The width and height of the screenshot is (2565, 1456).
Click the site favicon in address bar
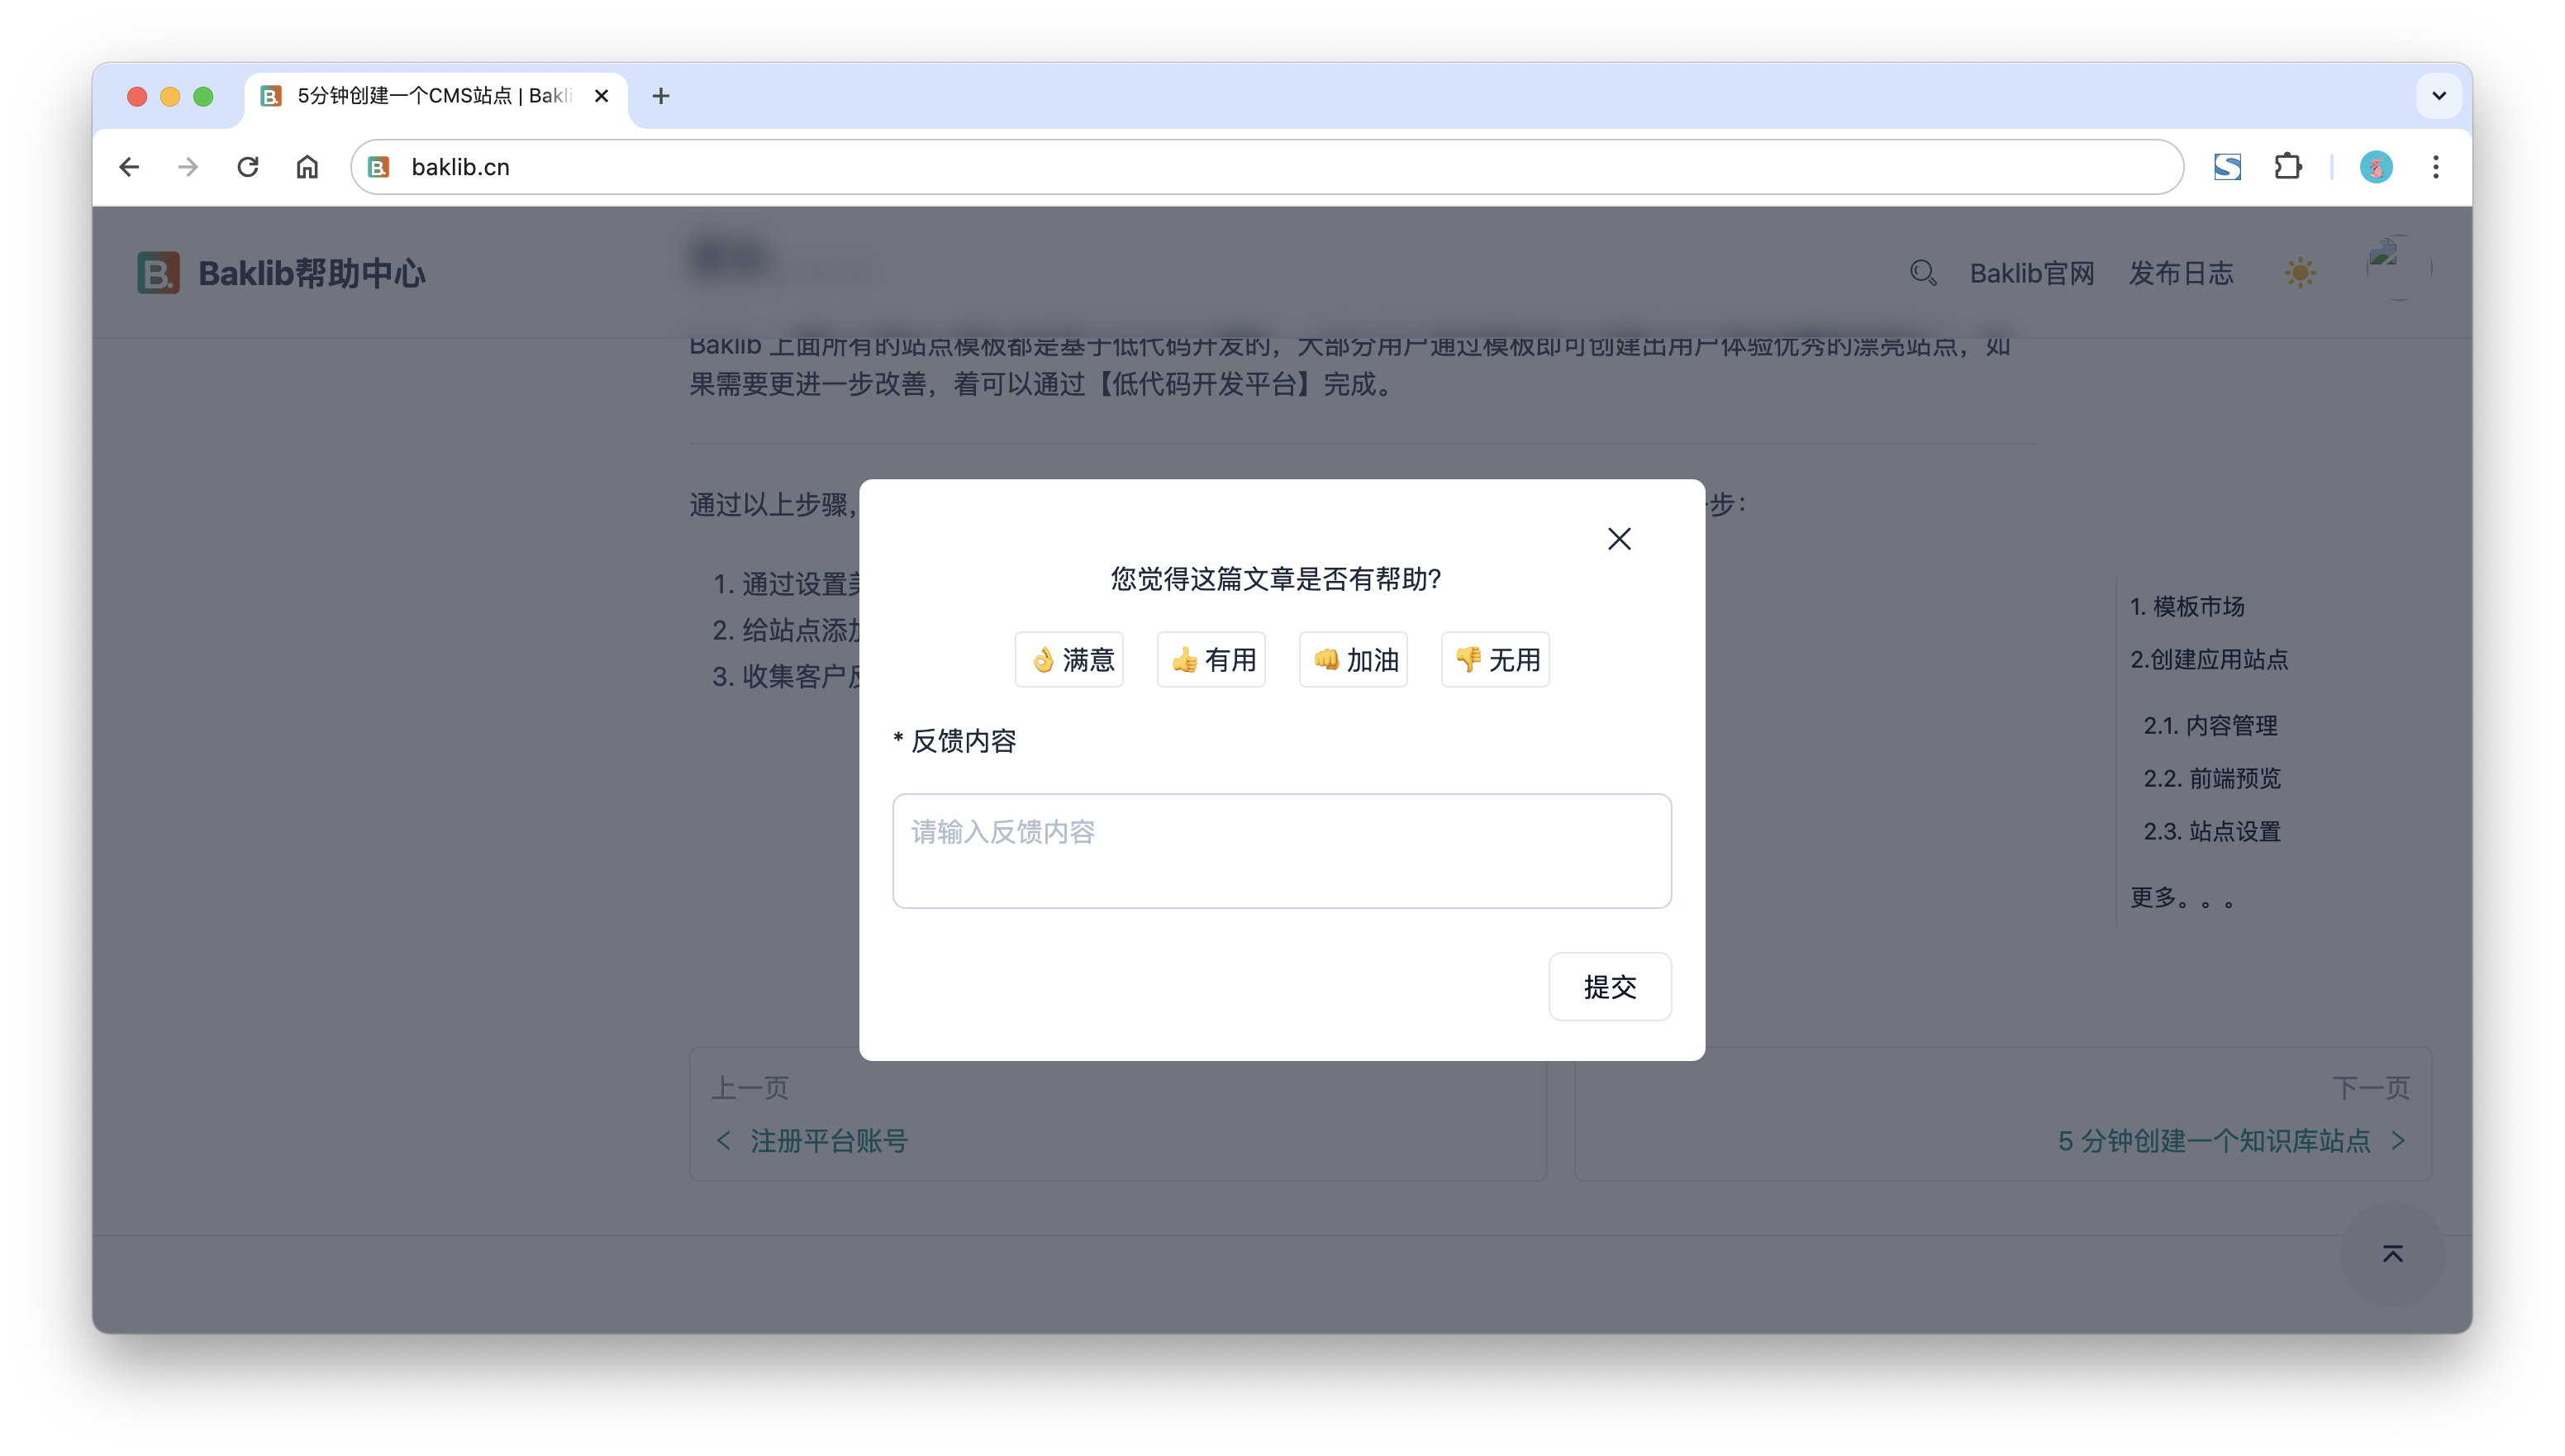(379, 167)
